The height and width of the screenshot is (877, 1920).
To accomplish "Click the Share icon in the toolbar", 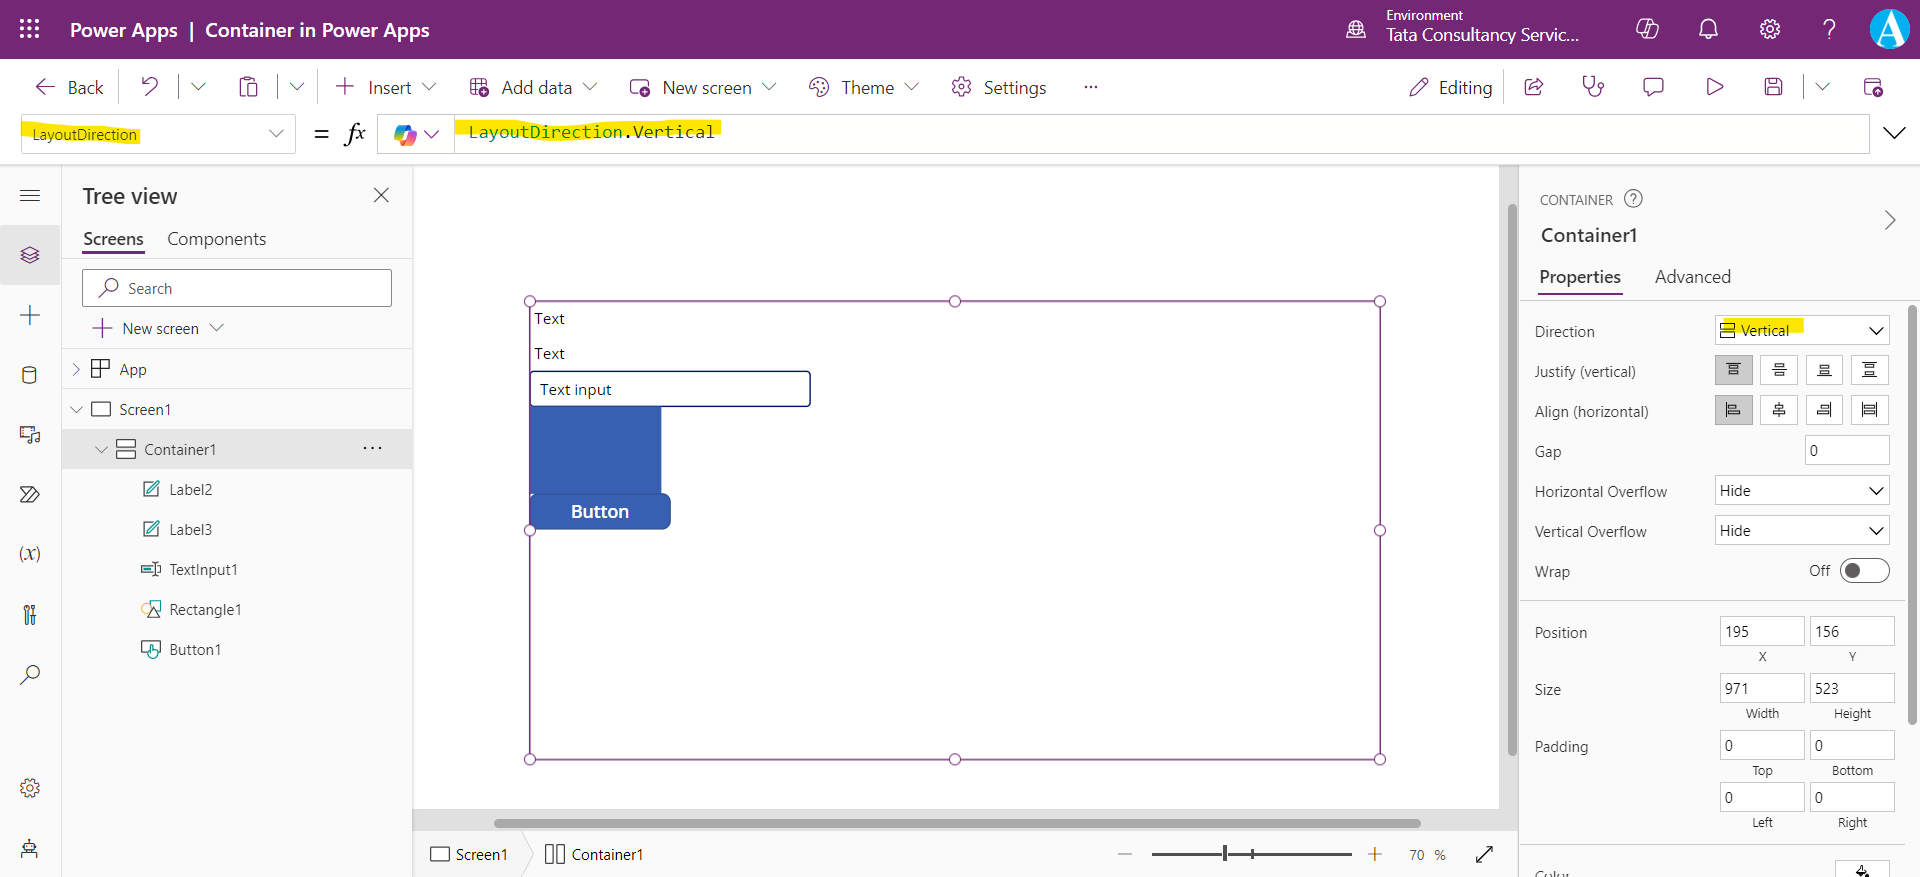I will pyautogui.click(x=1534, y=87).
